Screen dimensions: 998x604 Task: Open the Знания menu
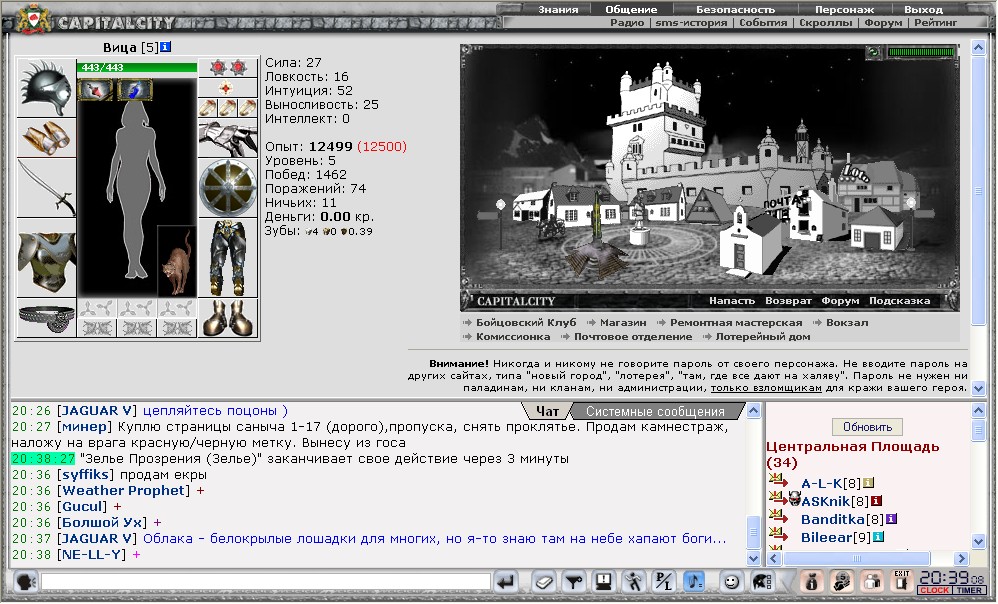point(558,10)
